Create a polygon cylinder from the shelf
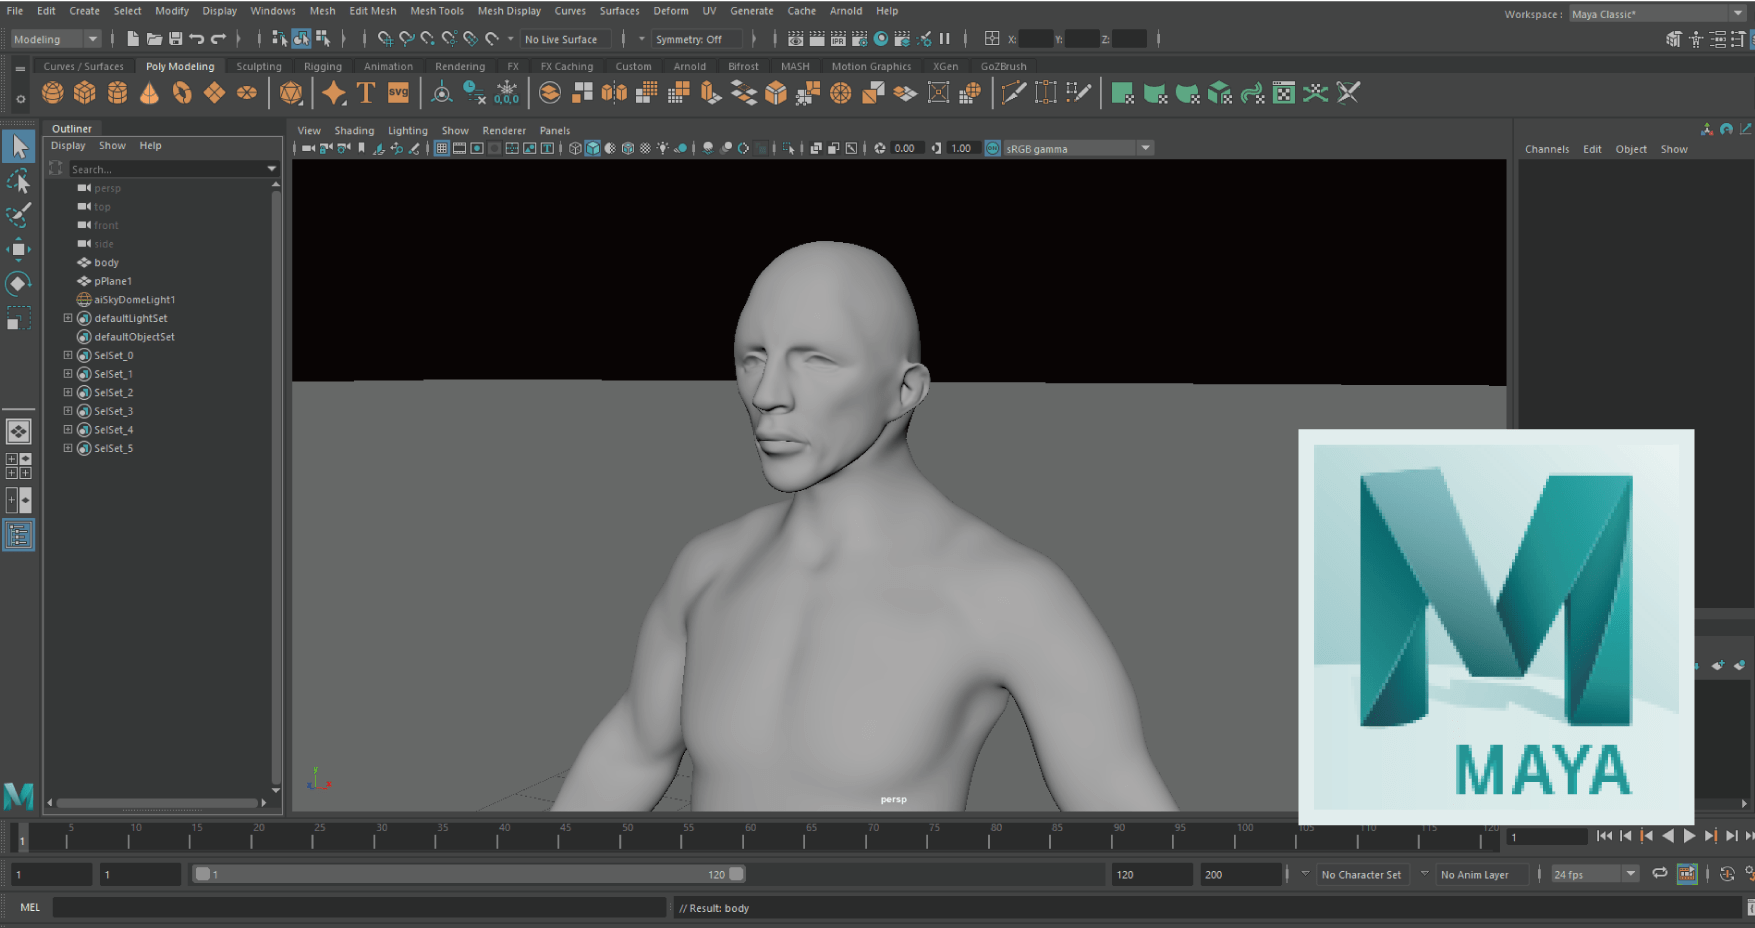This screenshot has height=928, width=1755. [x=117, y=93]
